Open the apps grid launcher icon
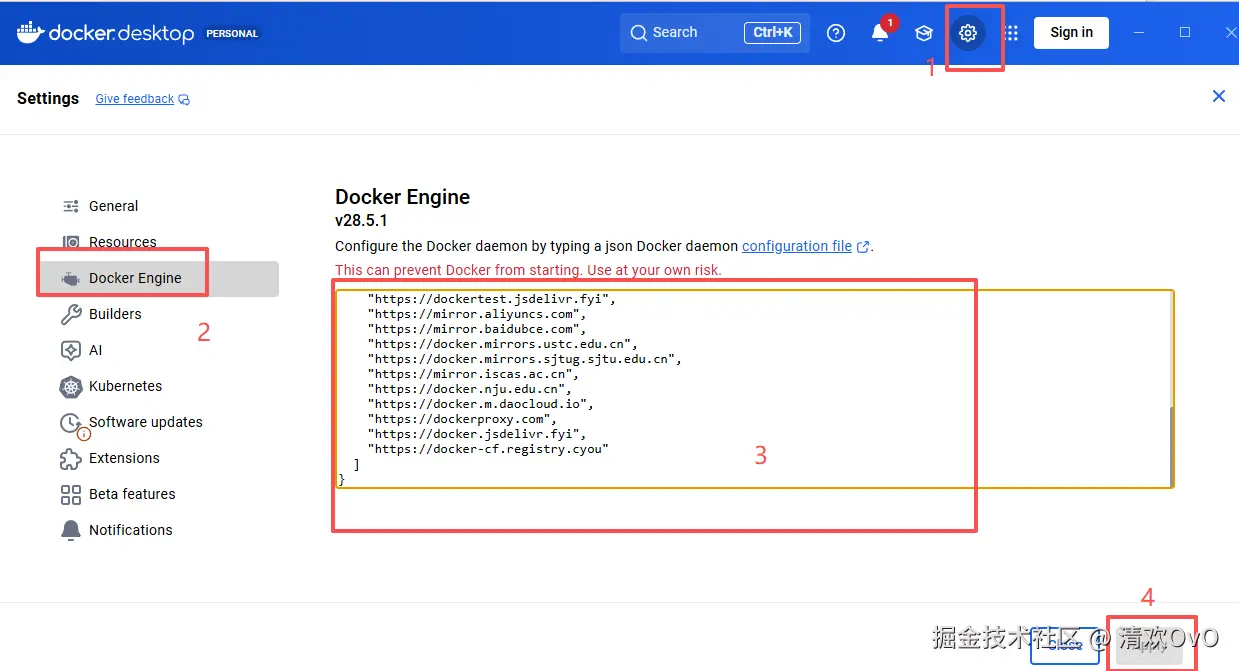 [1012, 33]
